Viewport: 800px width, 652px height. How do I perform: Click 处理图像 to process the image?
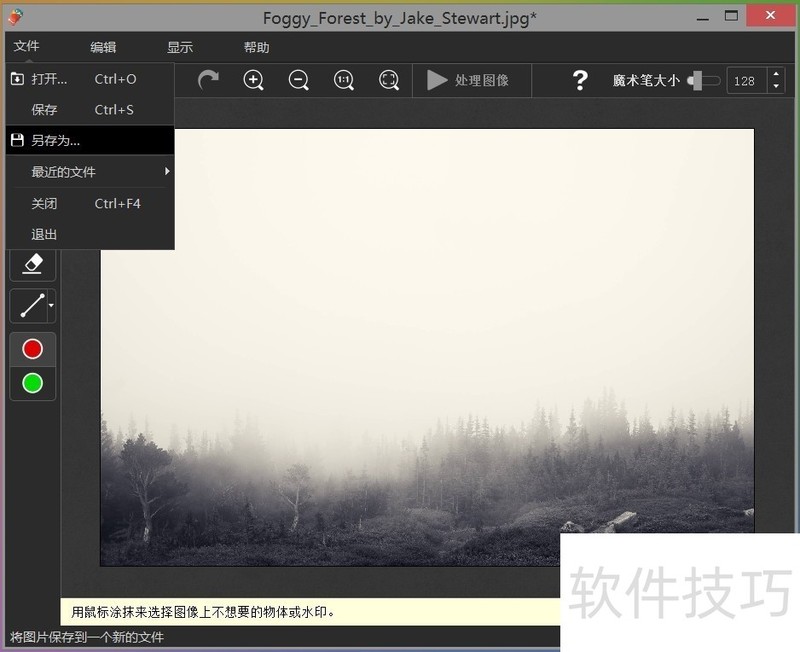471,81
